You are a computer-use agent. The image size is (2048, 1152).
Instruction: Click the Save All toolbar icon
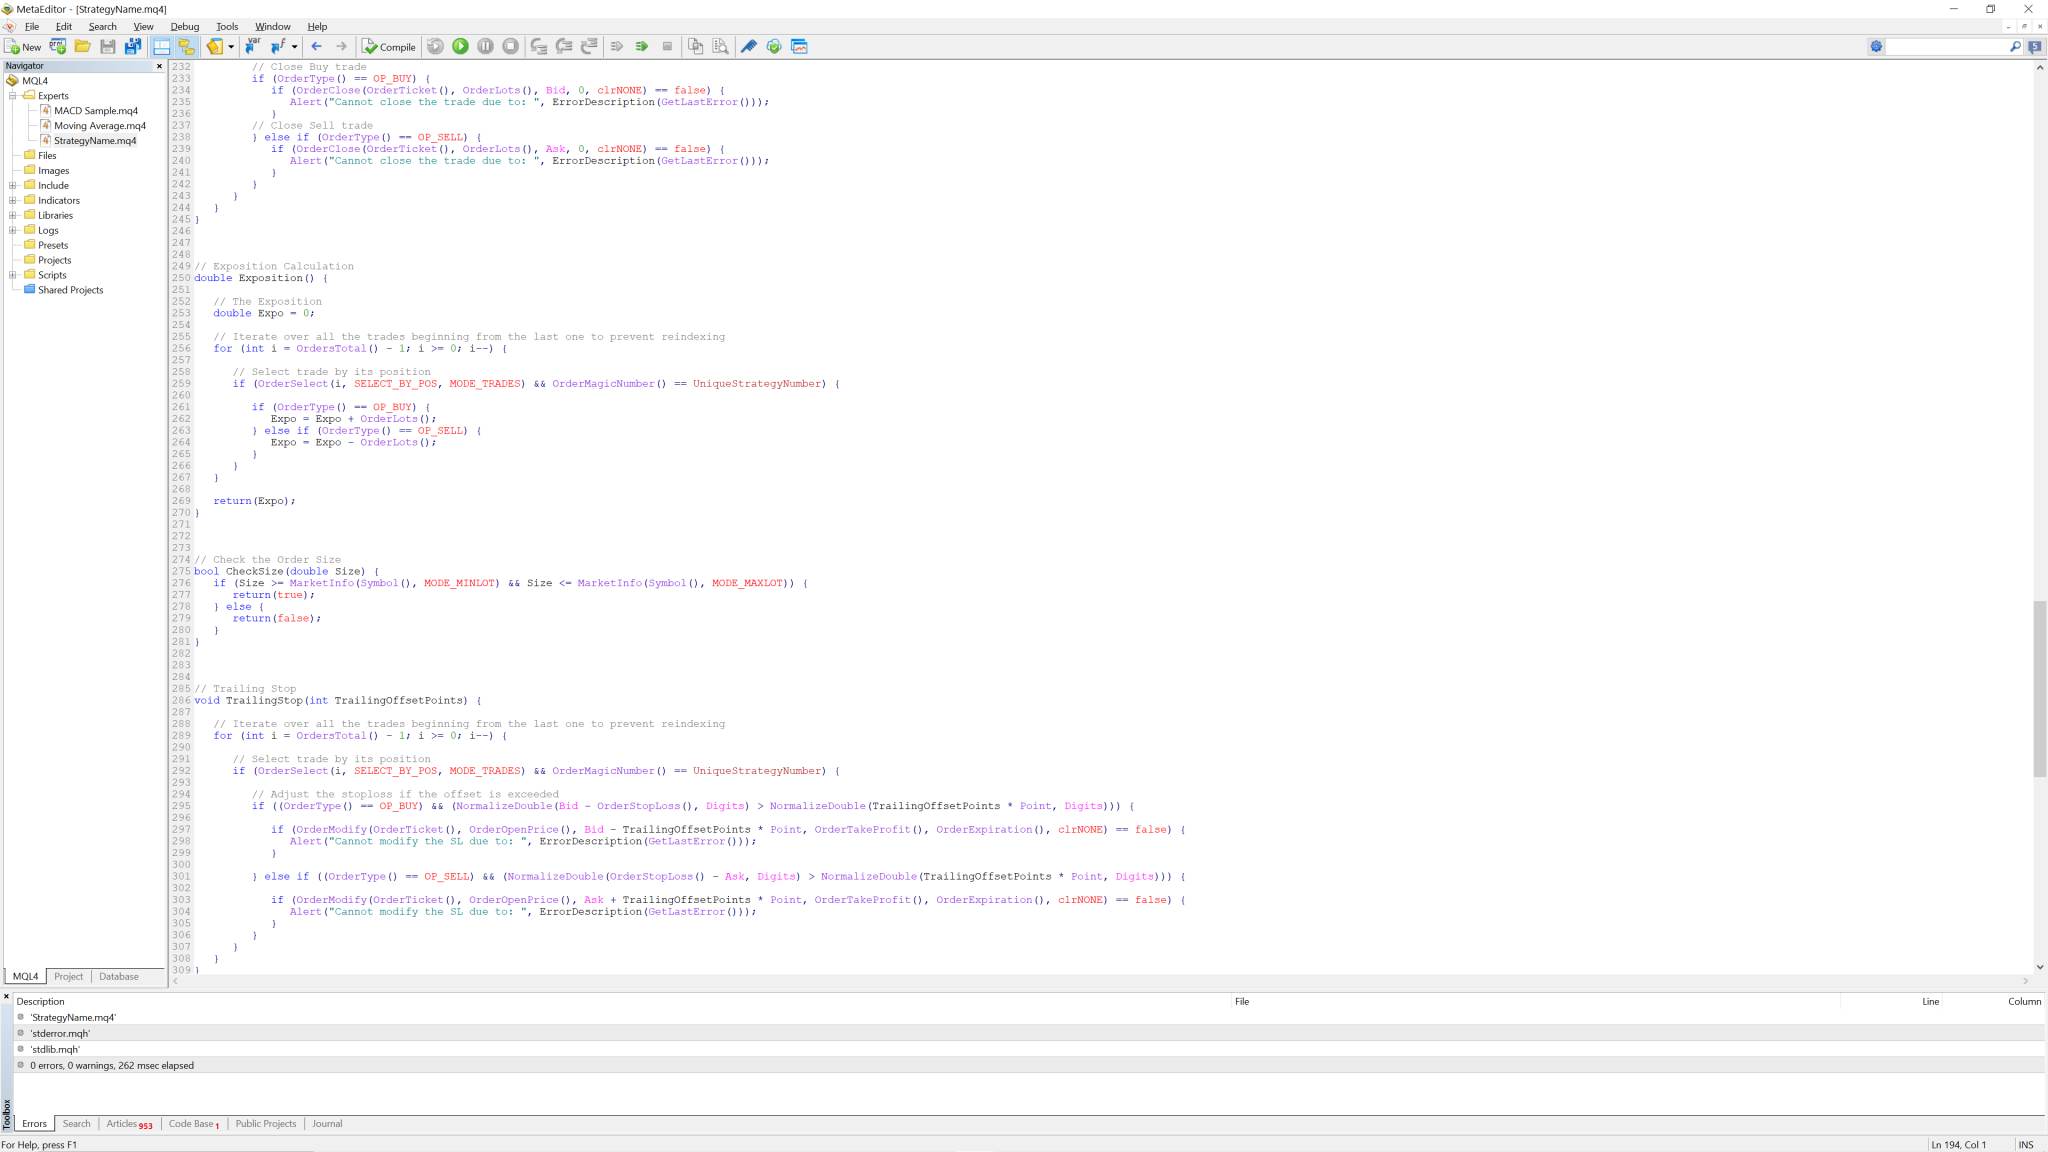(132, 46)
